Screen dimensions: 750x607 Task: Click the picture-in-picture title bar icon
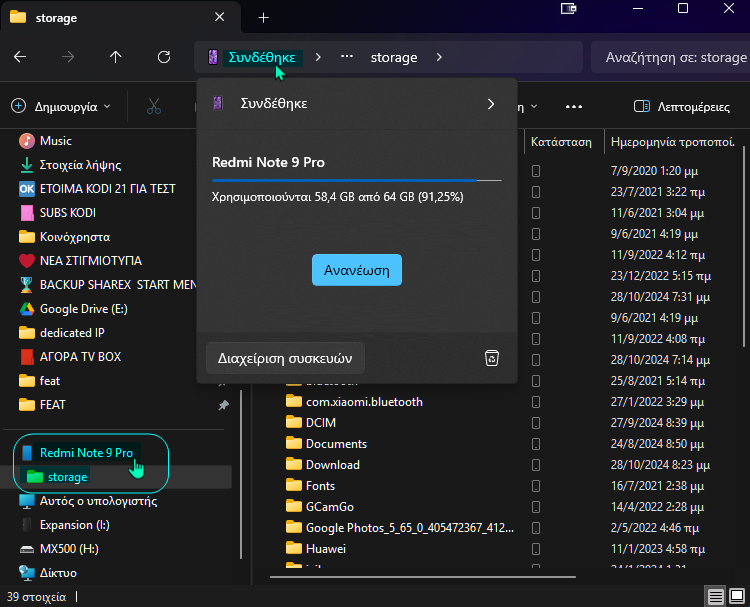click(569, 9)
